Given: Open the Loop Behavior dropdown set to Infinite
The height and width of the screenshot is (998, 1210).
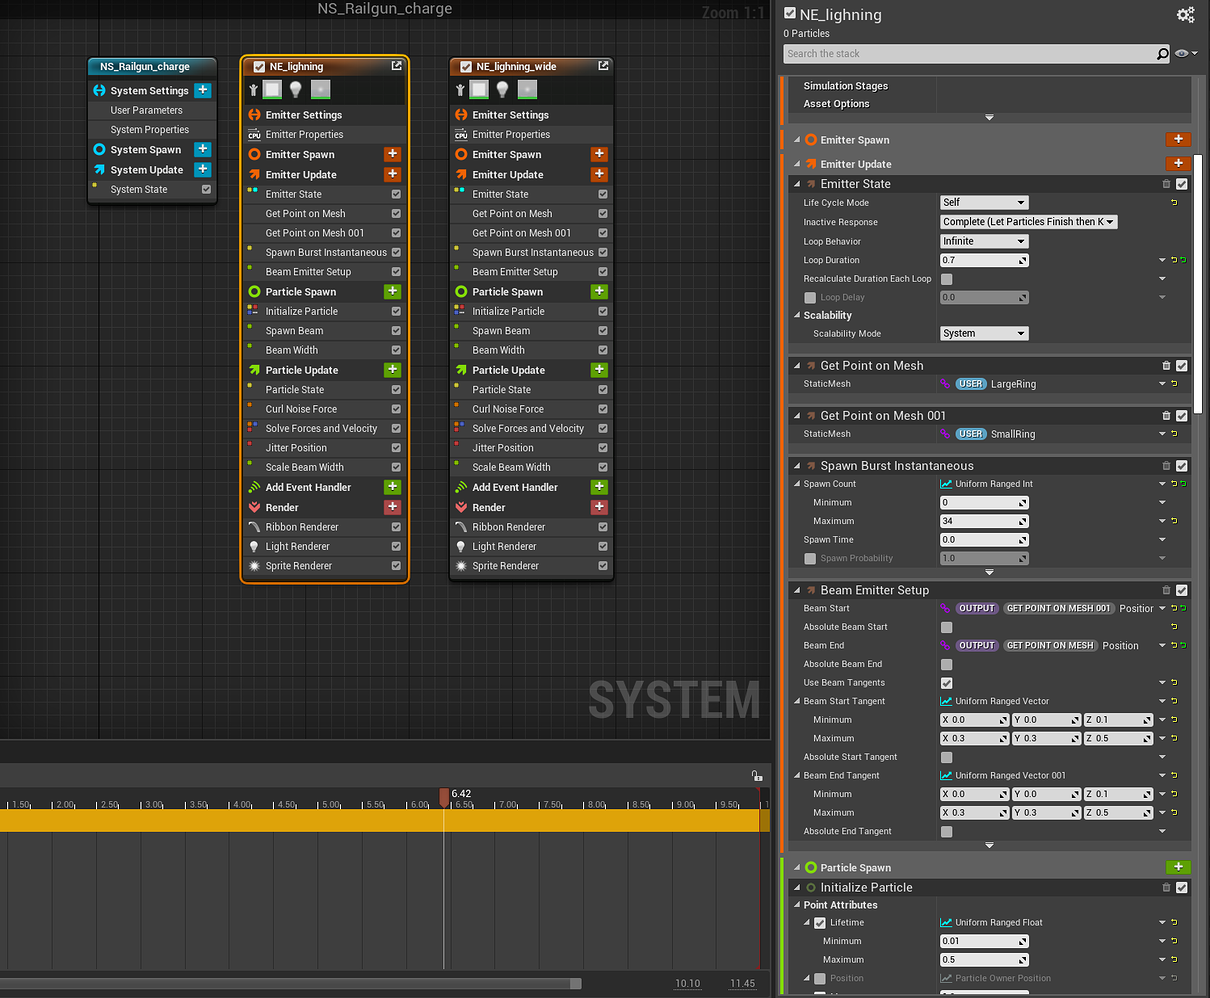Looking at the screenshot, I should (984, 241).
